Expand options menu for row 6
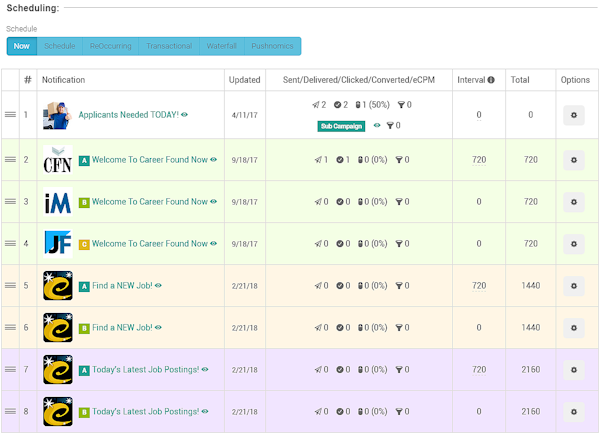The image size is (600, 434). coord(574,328)
